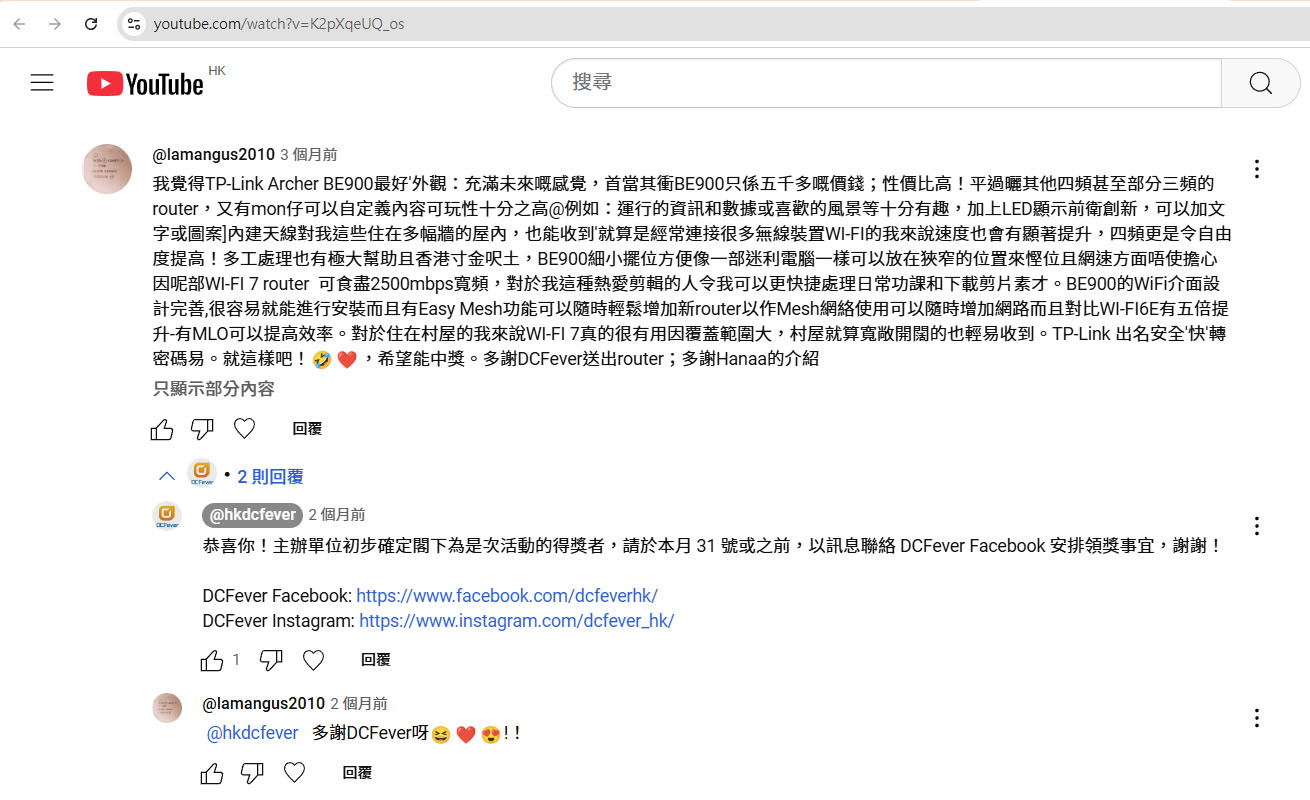Open more options on hkdcfever reply
1310x800 pixels.
[x=1257, y=526]
